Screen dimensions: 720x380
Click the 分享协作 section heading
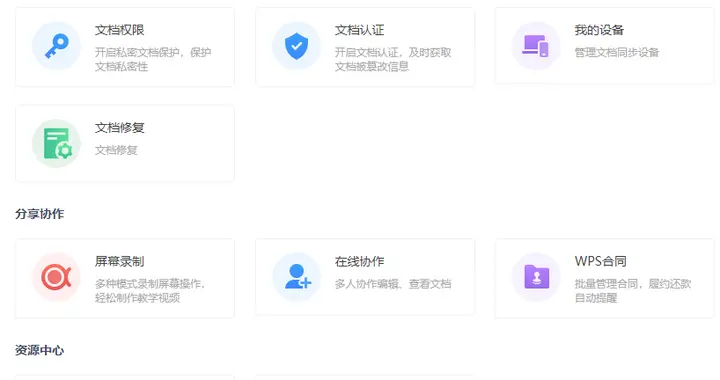click(x=39, y=214)
